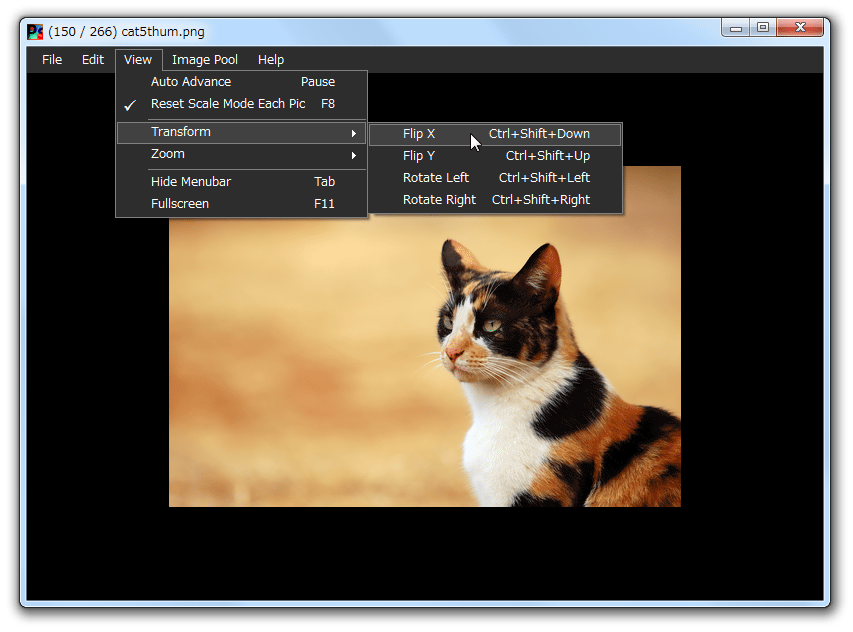Minimize the viewer window
Screen dimensions: 853x632
735,28
